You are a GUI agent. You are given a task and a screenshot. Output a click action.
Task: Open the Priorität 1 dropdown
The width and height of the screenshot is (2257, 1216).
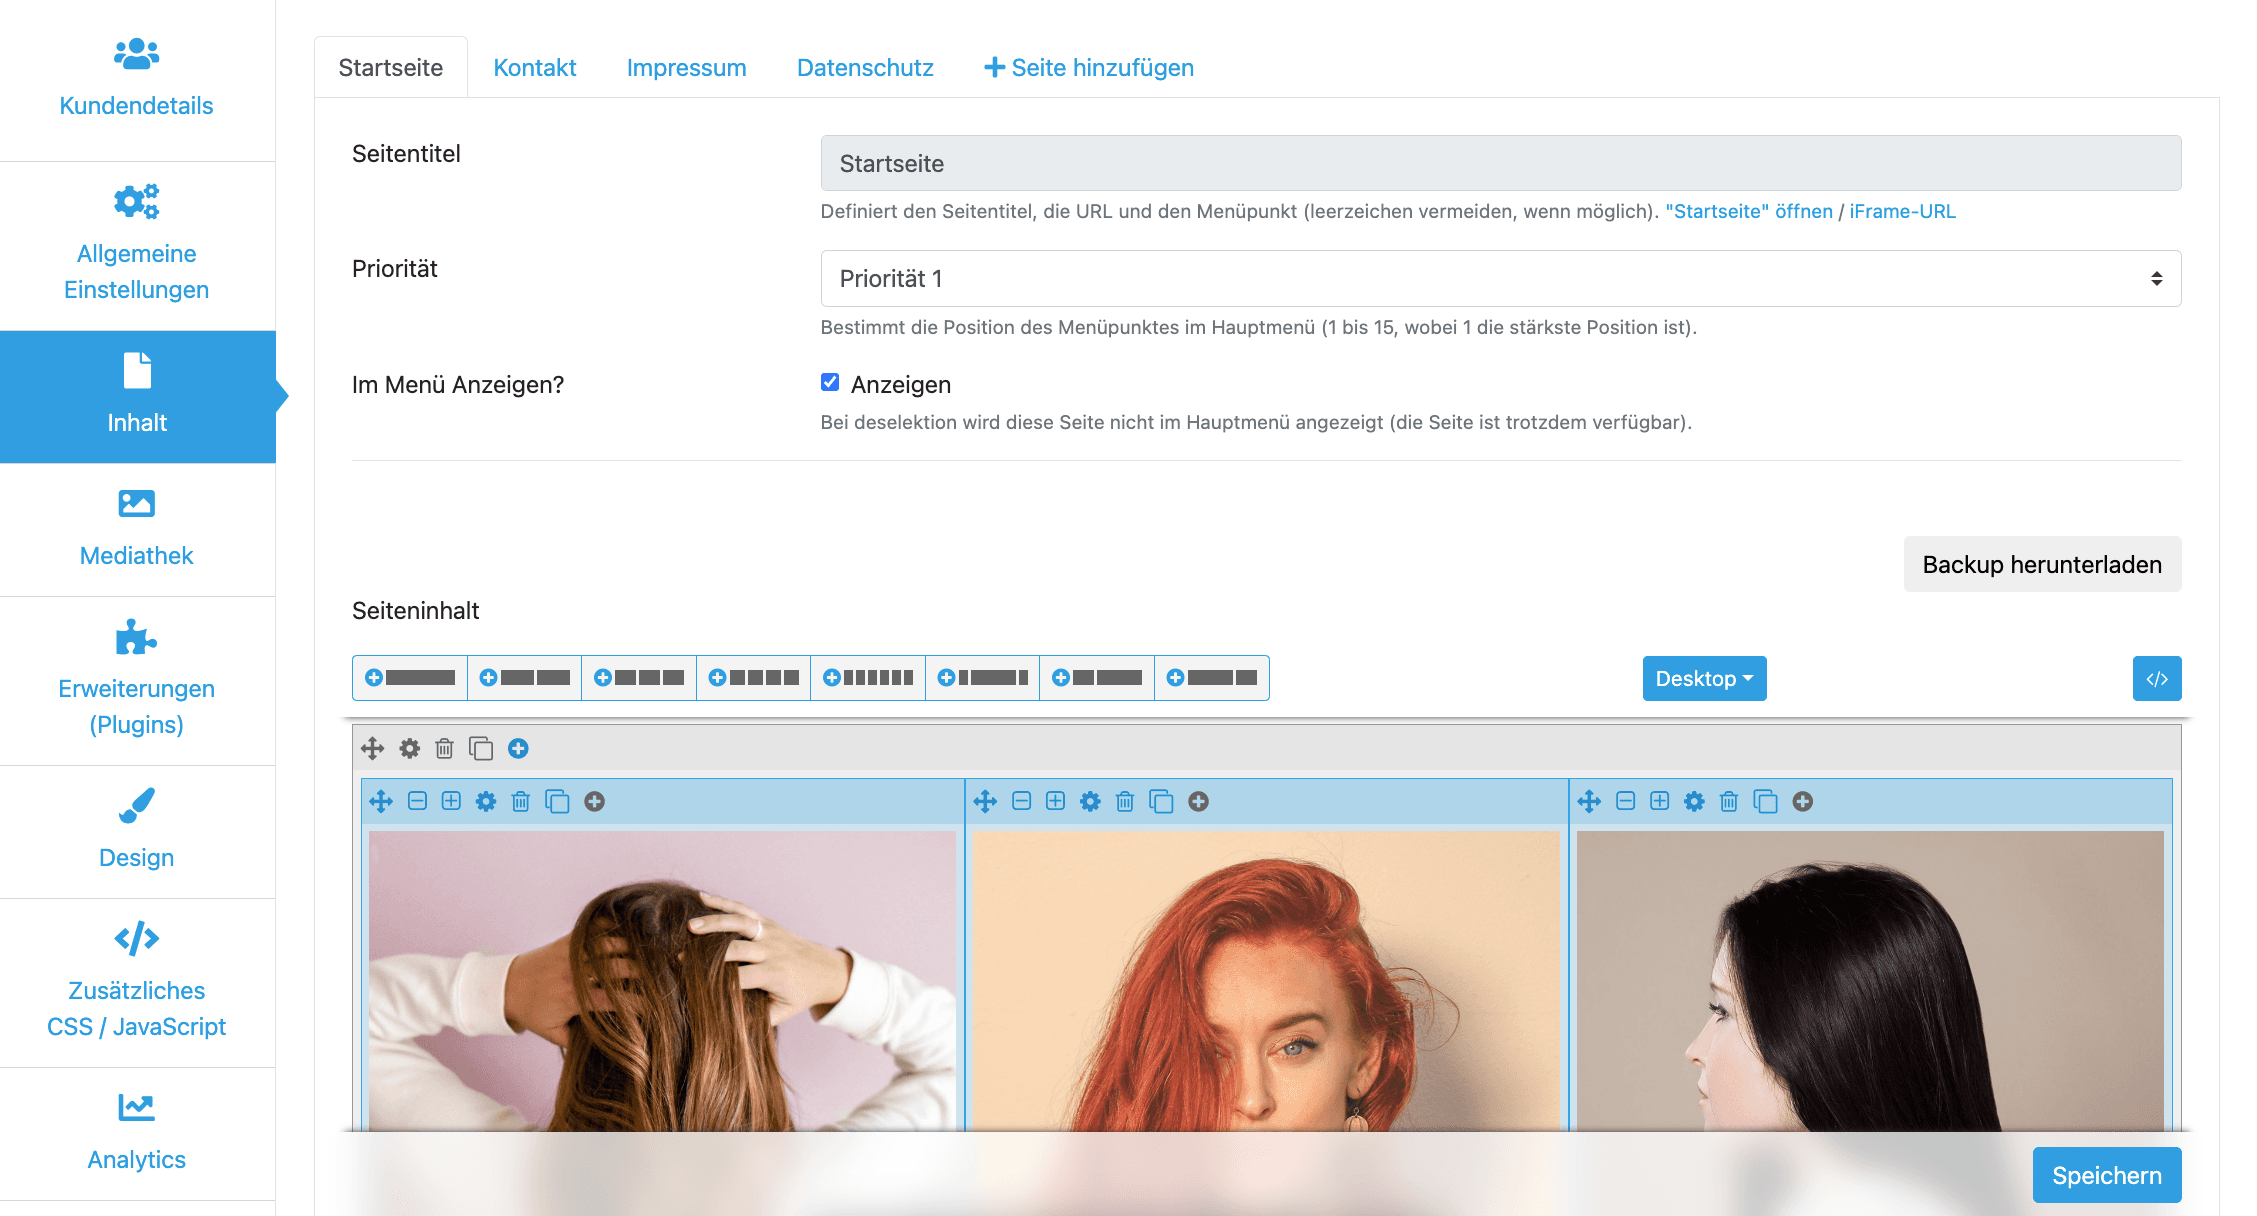coord(1500,279)
